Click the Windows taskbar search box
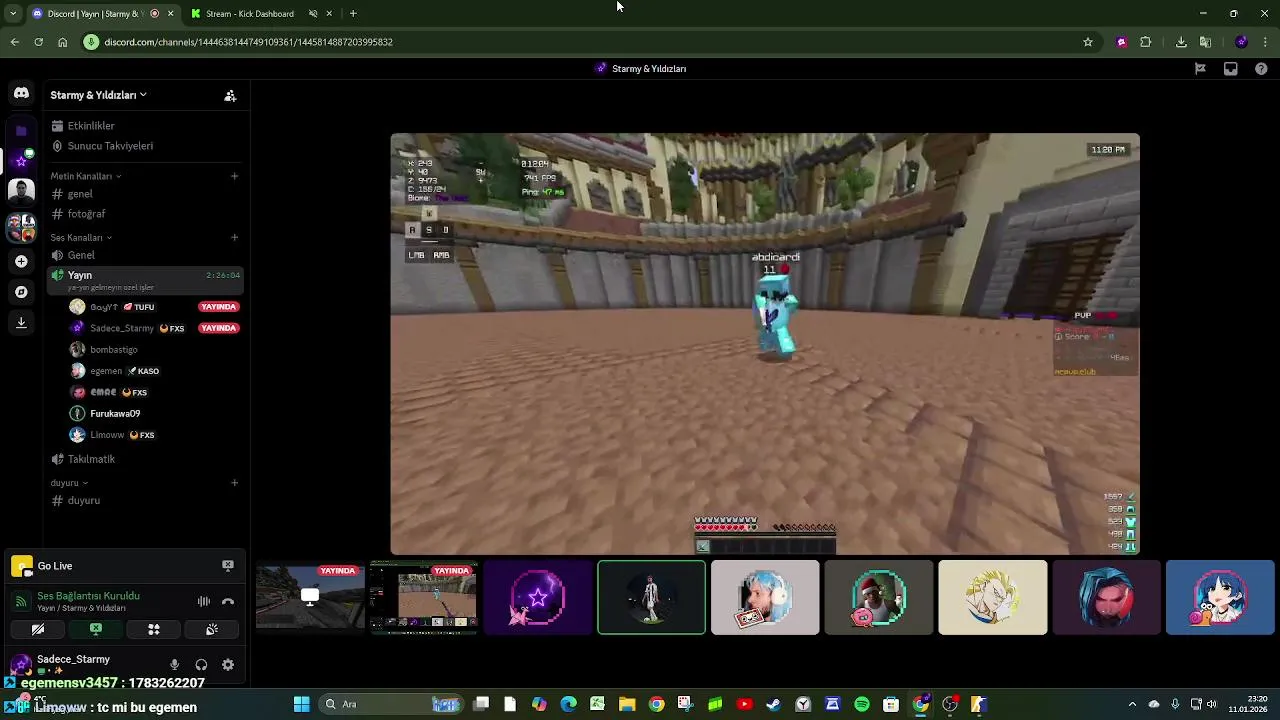Viewport: 1280px width, 720px height. [390, 704]
